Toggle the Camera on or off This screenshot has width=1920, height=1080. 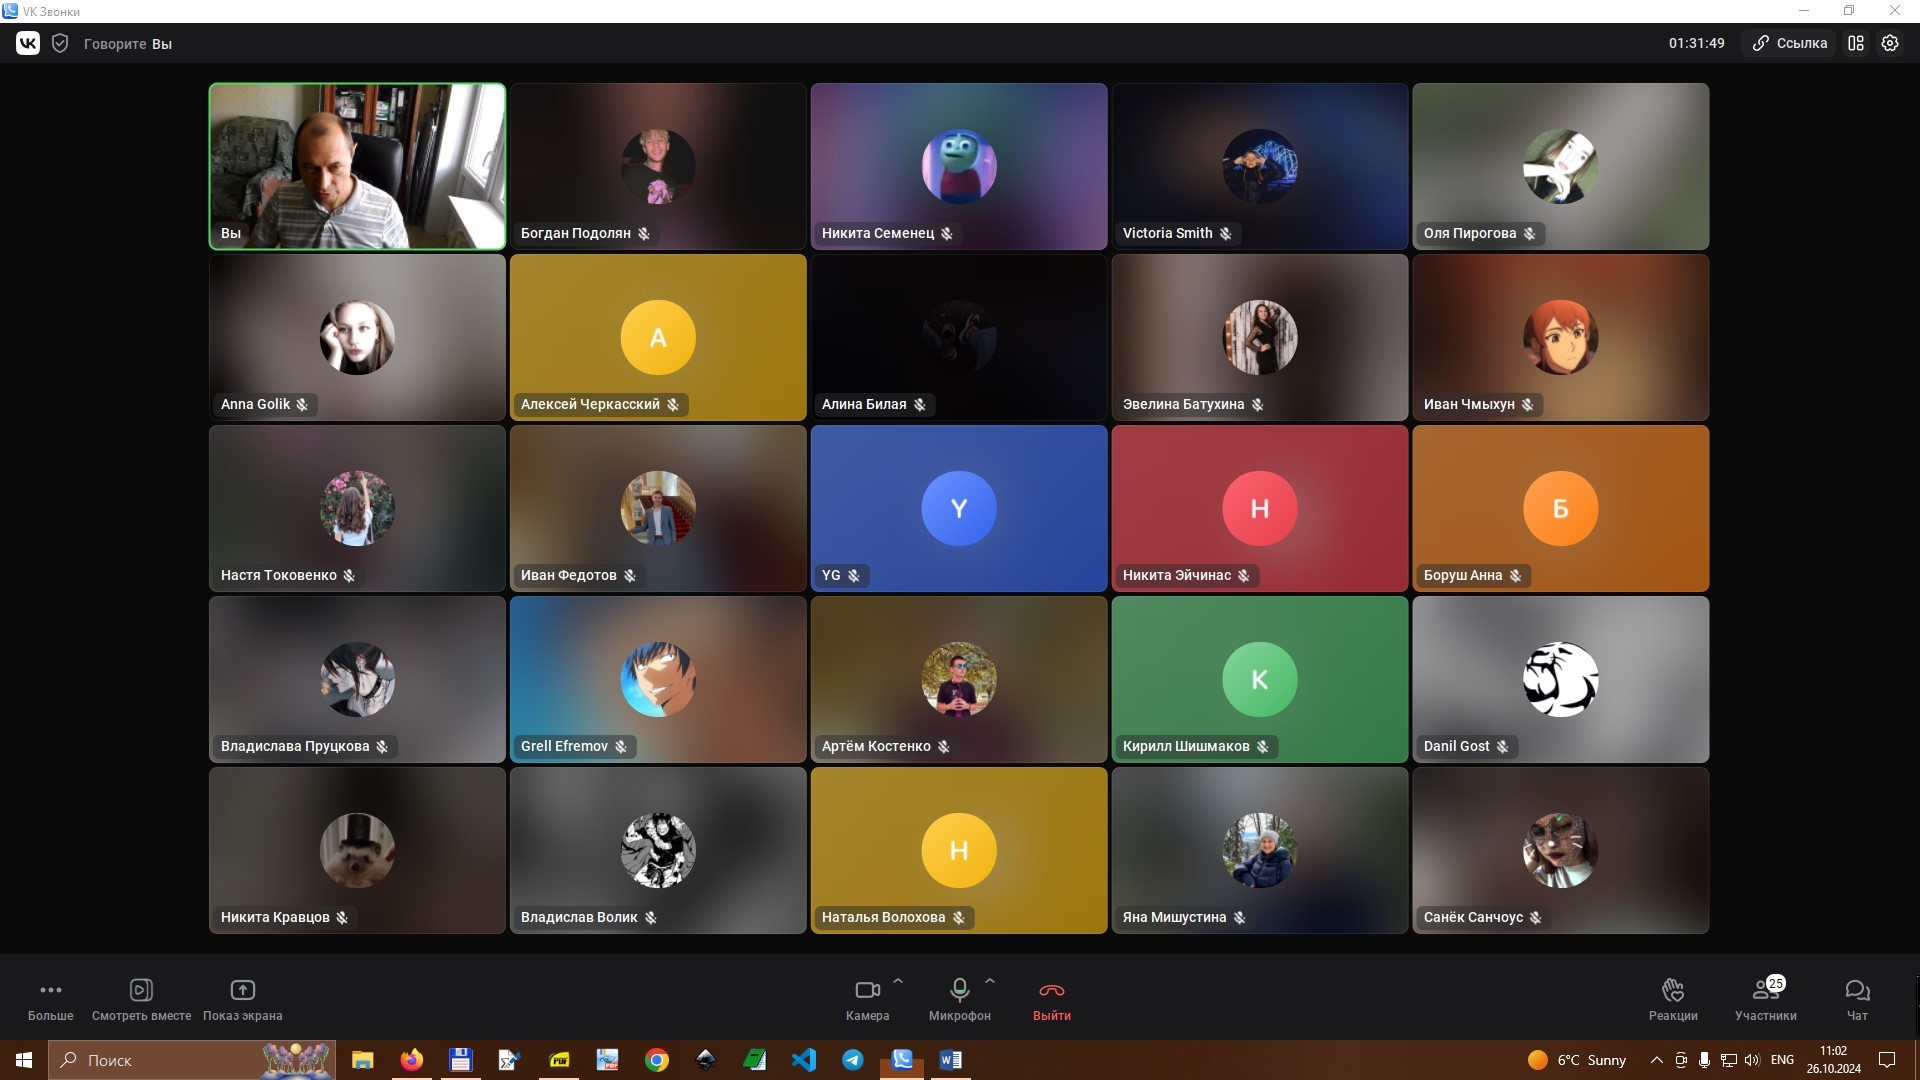tap(867, 990)
